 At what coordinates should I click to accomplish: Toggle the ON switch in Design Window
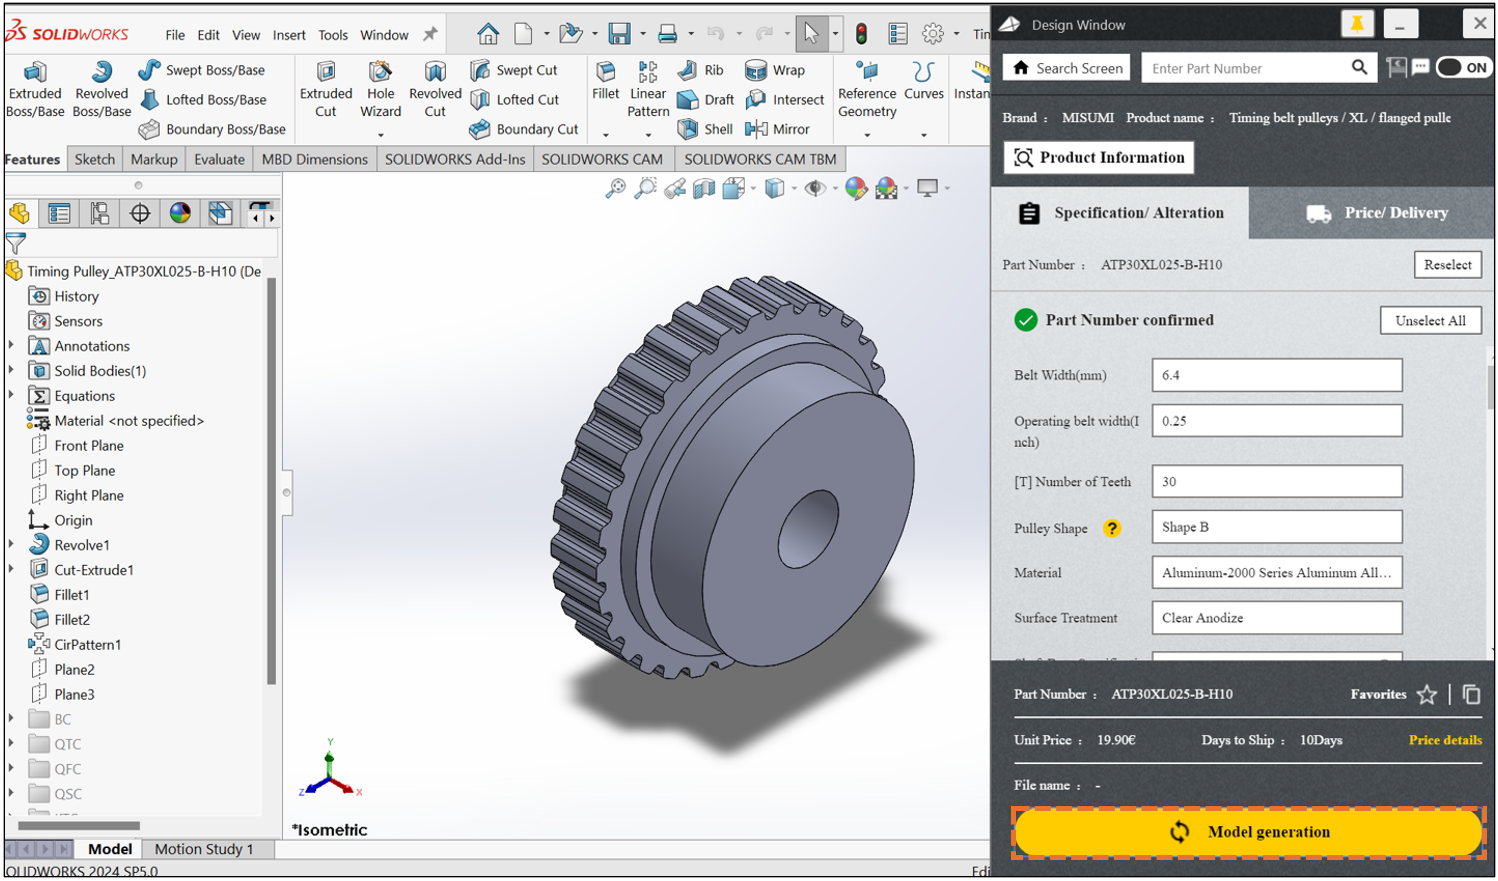(x=1463, y=68)
